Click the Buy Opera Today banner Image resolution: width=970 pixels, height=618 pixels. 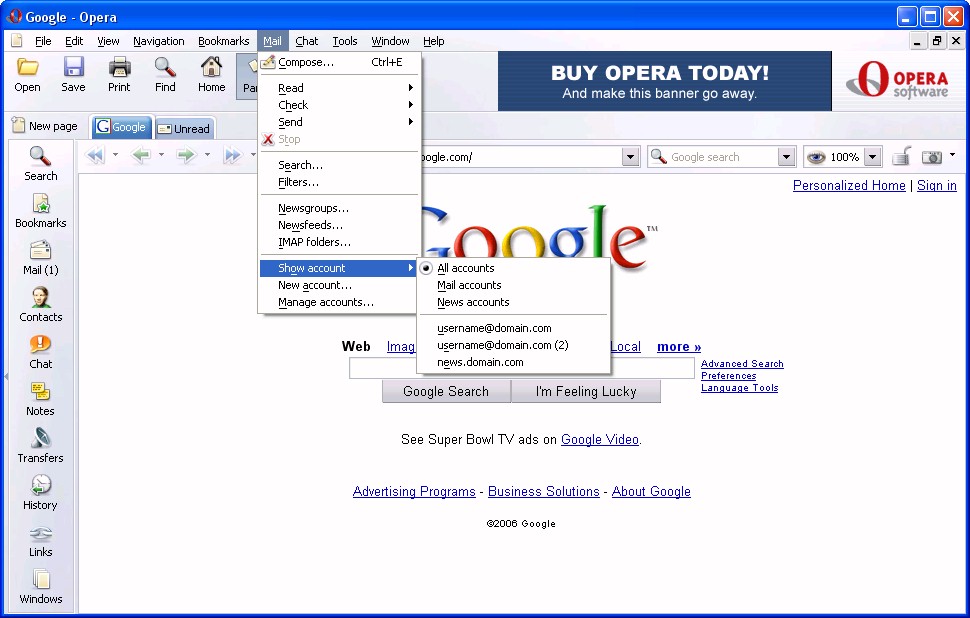664,81
